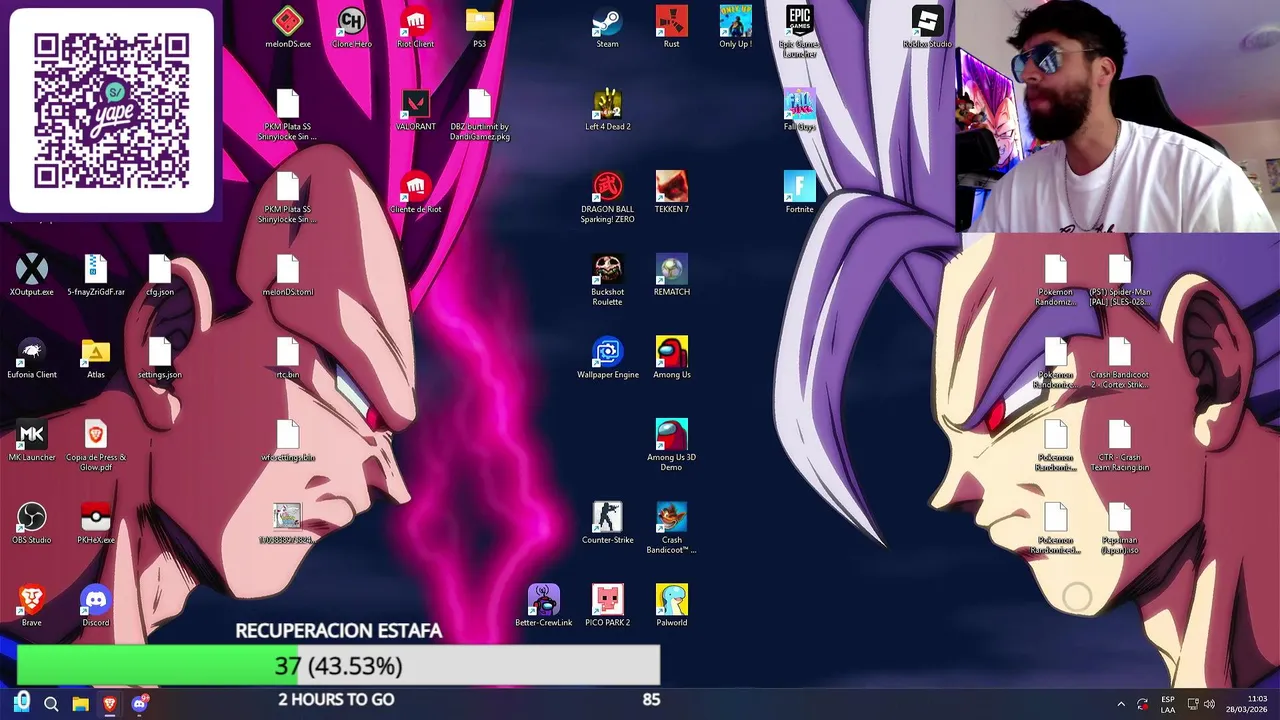This screenshot has width=1280, height=720.
Task: Select the XOutput.exe icon
Action: pos(31,276)
